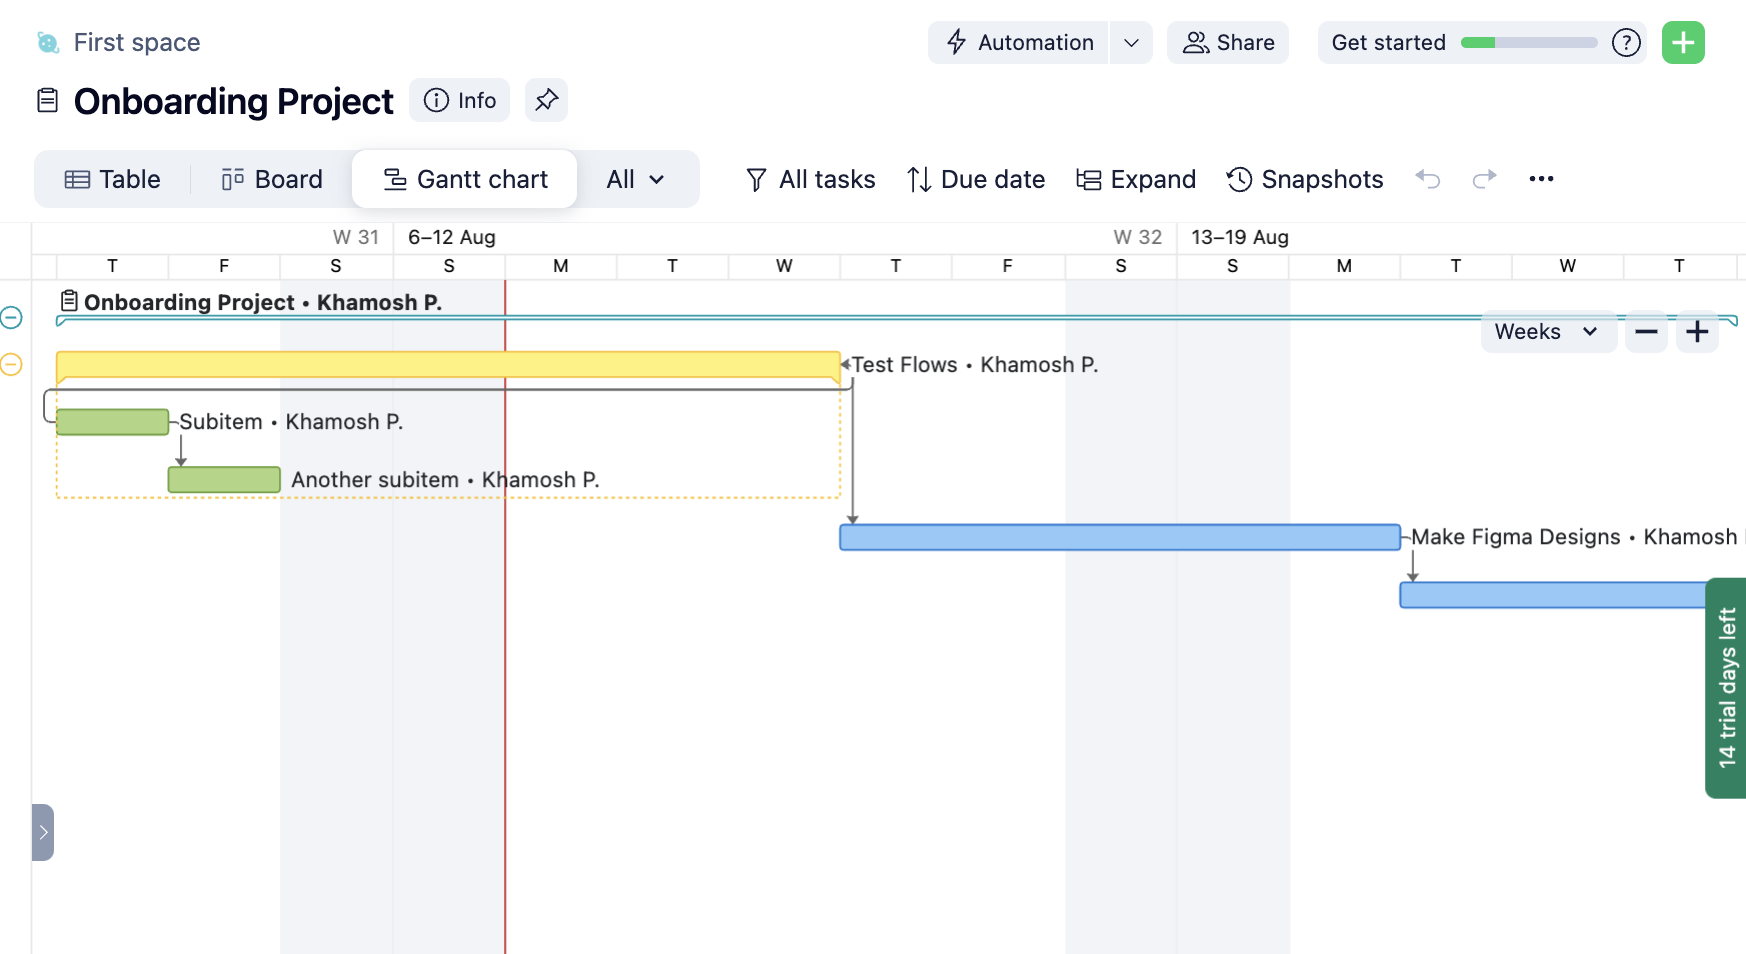The height and width of the screenshot is (954, 1746).
Task: Click the green plus add button
Action: pos(1683,43)
